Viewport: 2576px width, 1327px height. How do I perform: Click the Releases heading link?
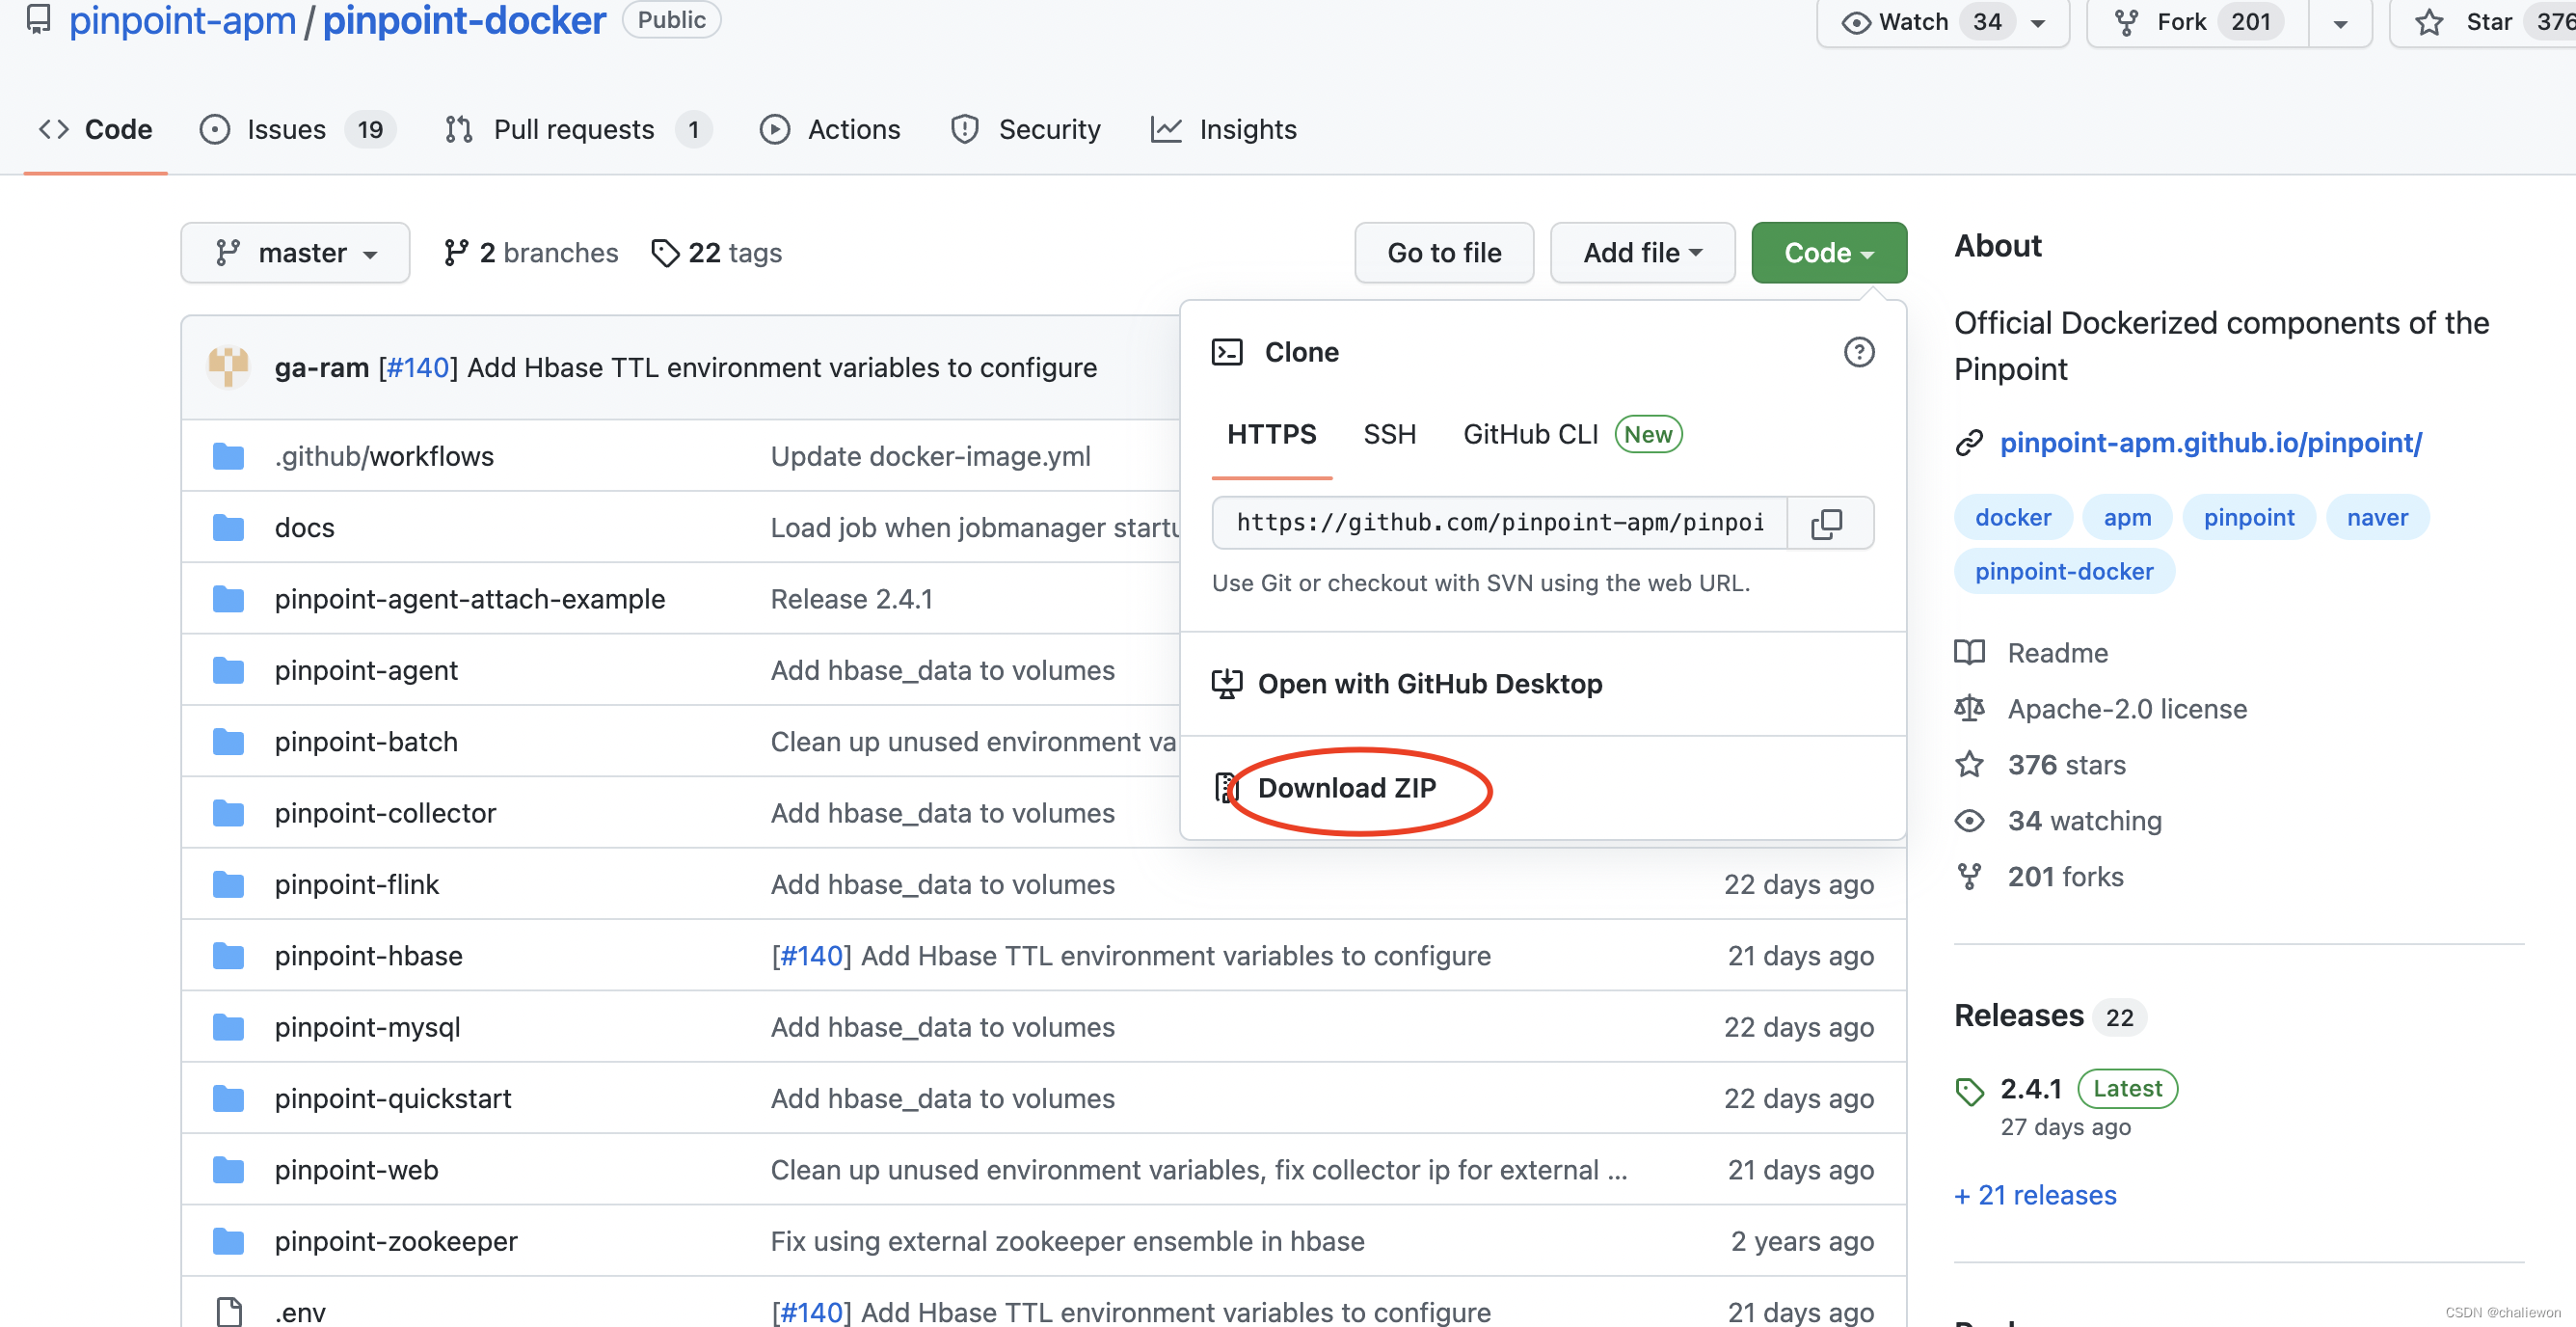pos(2018,1016)
